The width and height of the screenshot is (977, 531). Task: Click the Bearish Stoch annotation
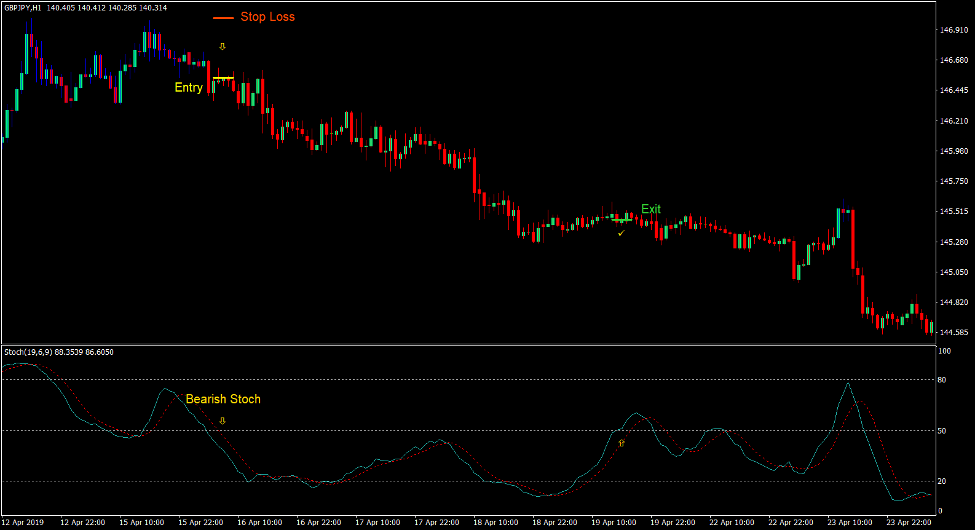click(223, 399)
